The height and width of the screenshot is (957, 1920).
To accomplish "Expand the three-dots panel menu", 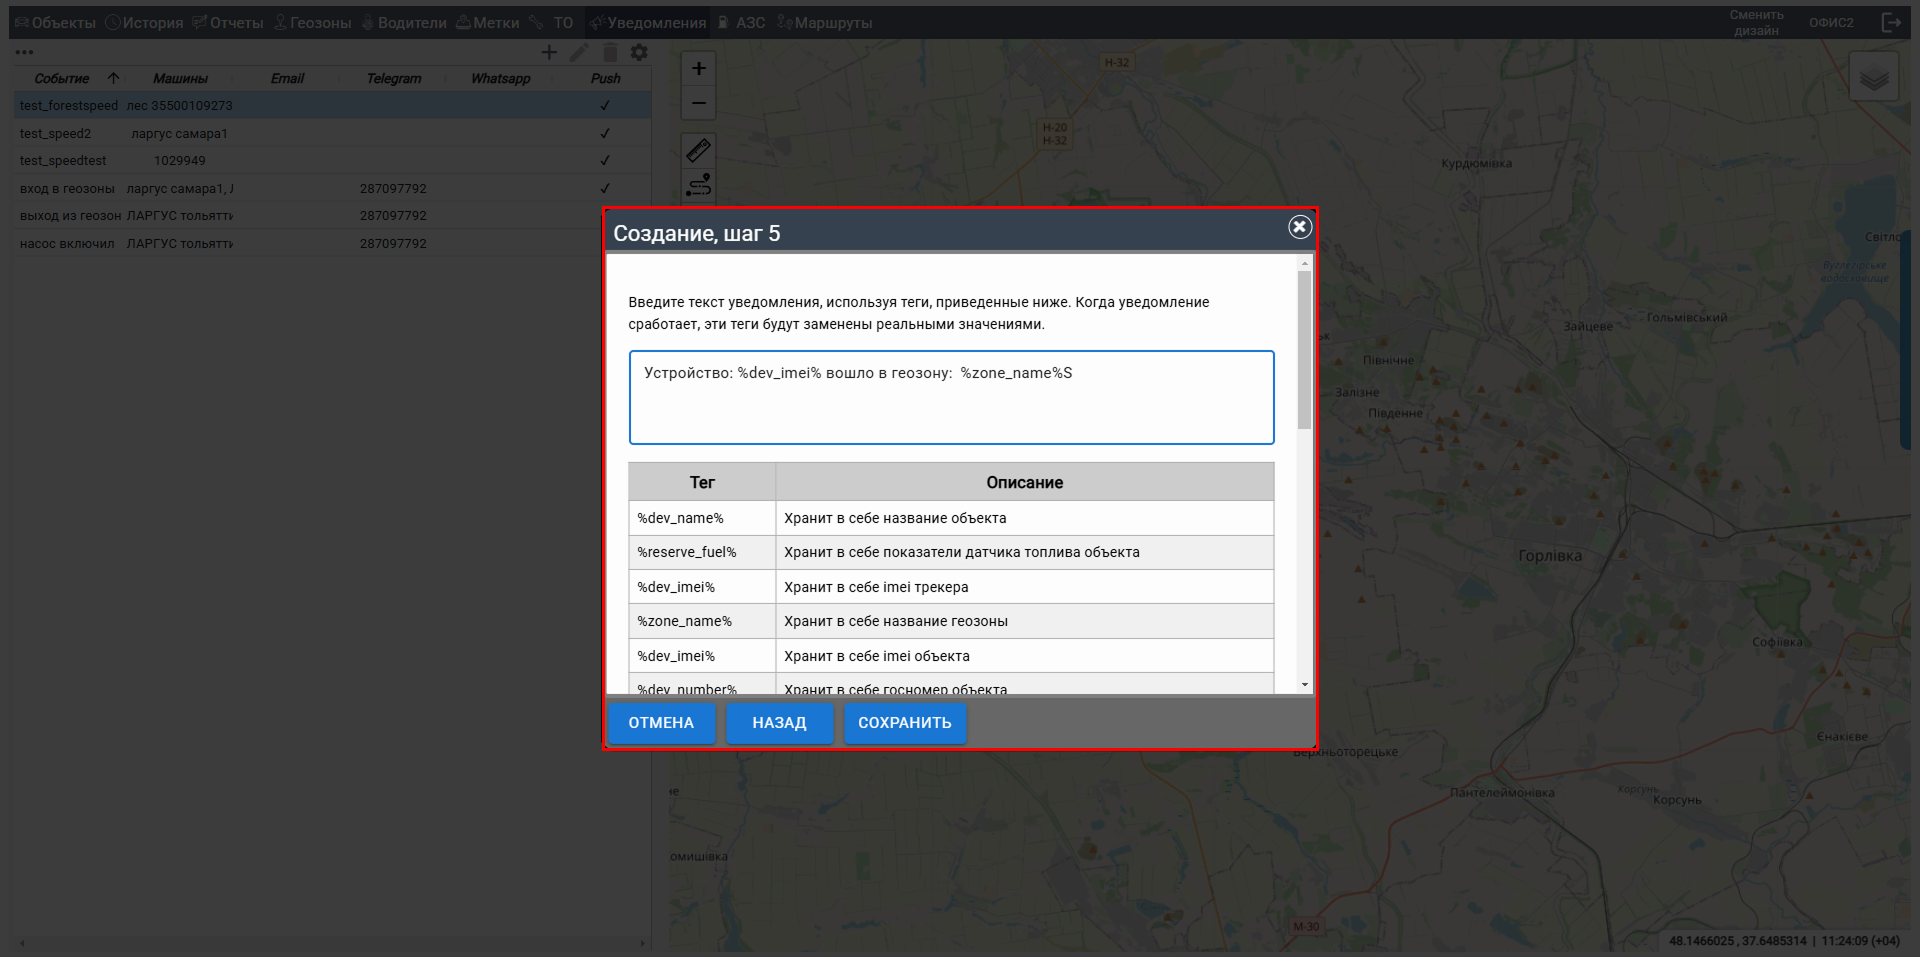I will (x=25, y=52).
